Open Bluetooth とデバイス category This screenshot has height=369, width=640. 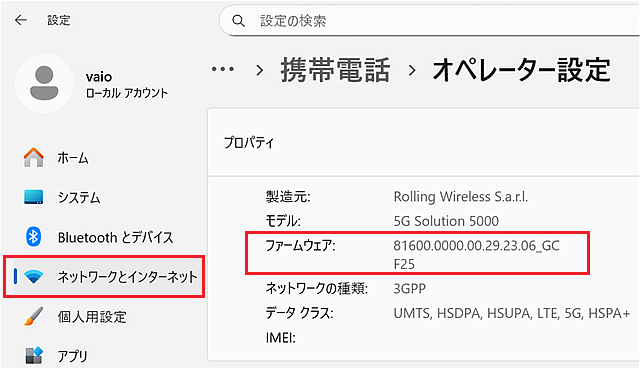pyautogui.click(x=116, y=237)
